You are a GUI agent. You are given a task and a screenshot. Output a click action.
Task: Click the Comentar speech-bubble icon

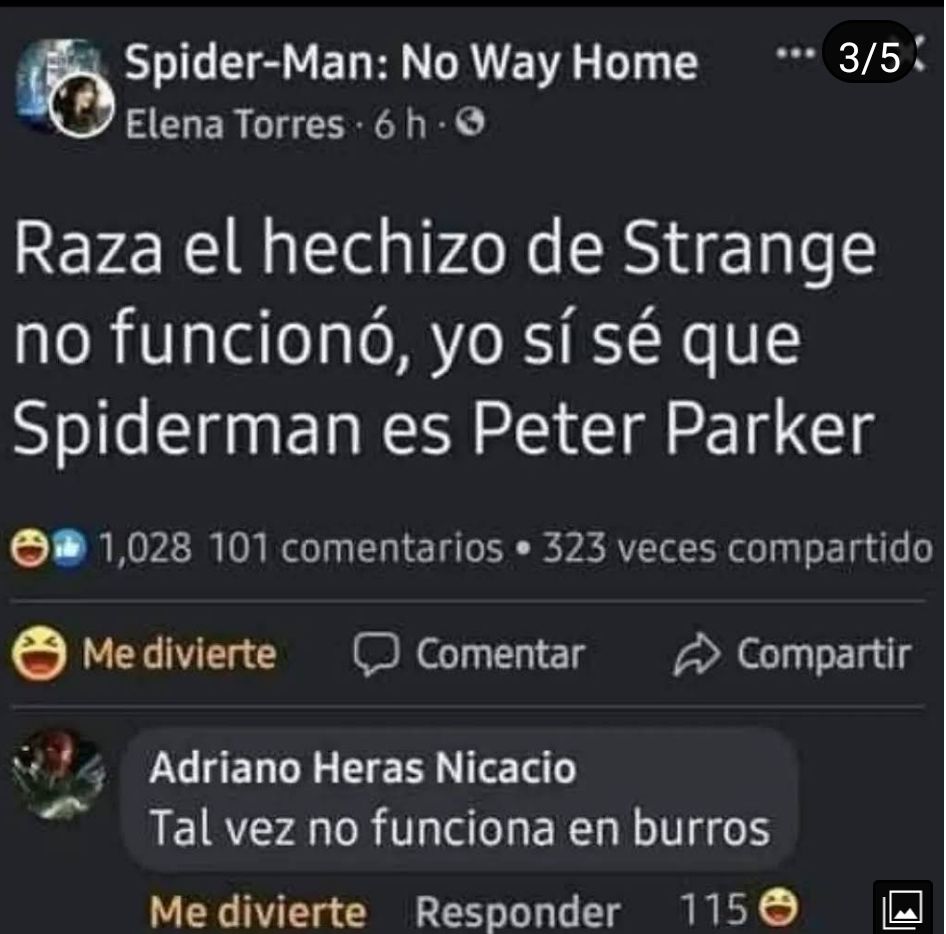[376, 654]
